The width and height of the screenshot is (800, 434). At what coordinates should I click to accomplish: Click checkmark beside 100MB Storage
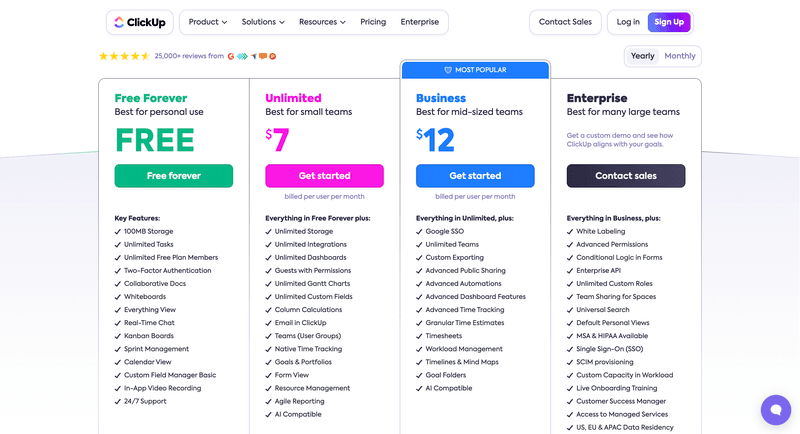118,232
